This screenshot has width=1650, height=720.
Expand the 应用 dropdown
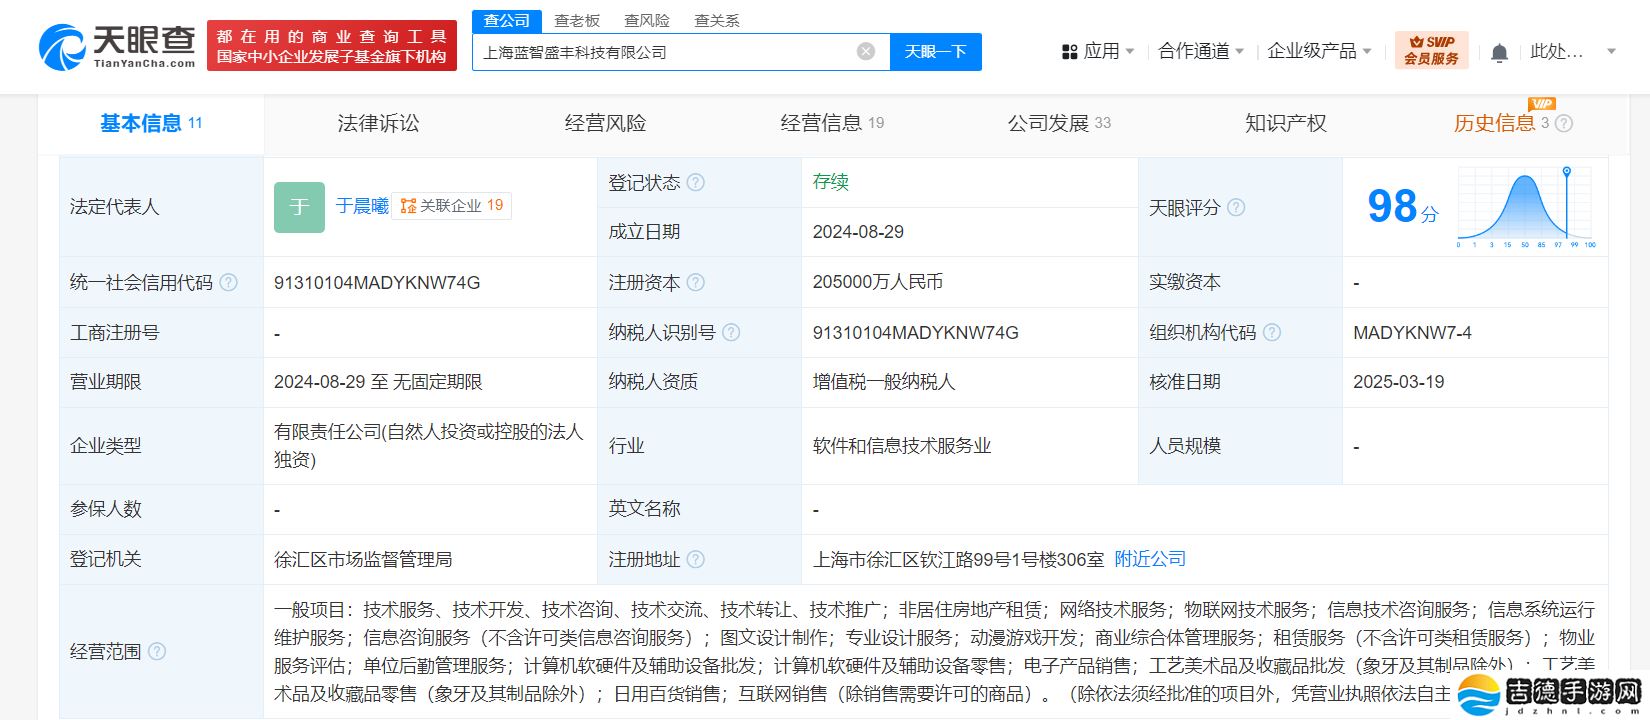pos(1130,52)
